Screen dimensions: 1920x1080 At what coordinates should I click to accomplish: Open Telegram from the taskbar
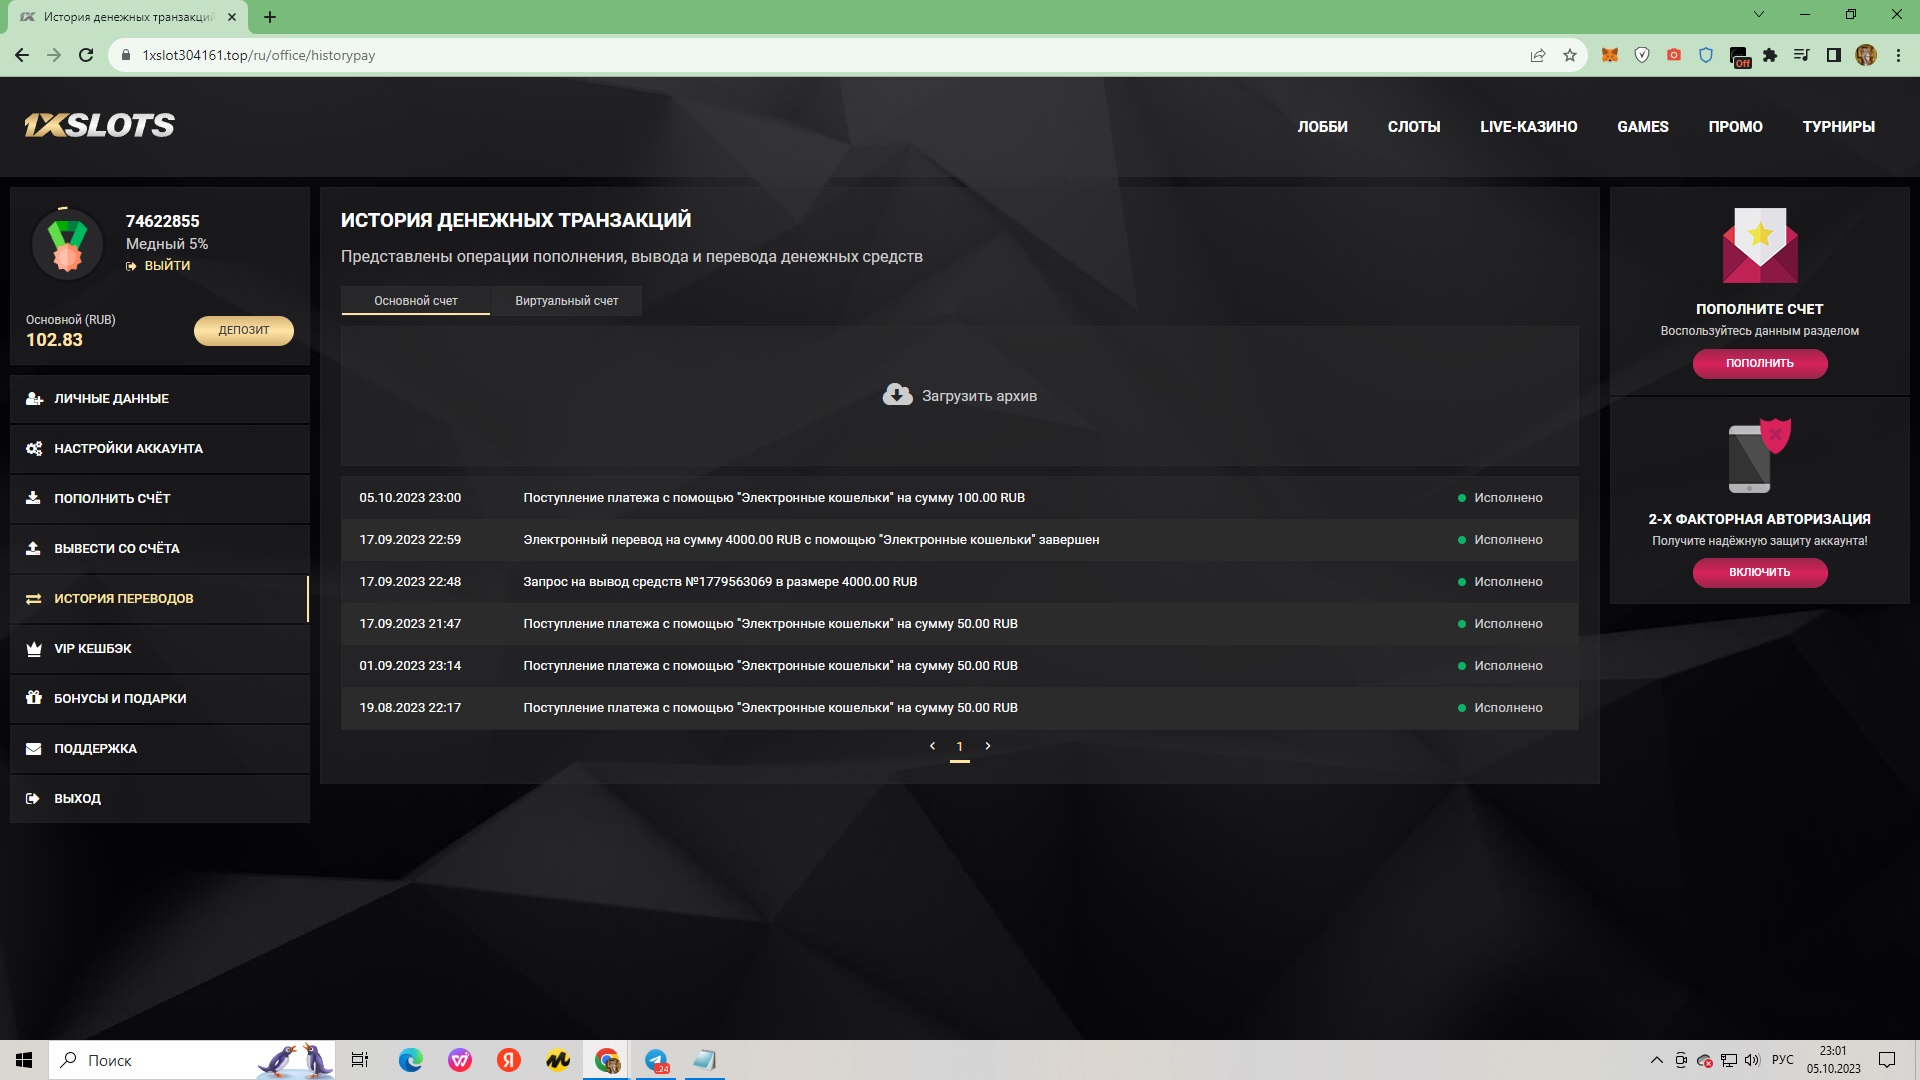(x=656, y=1060)
